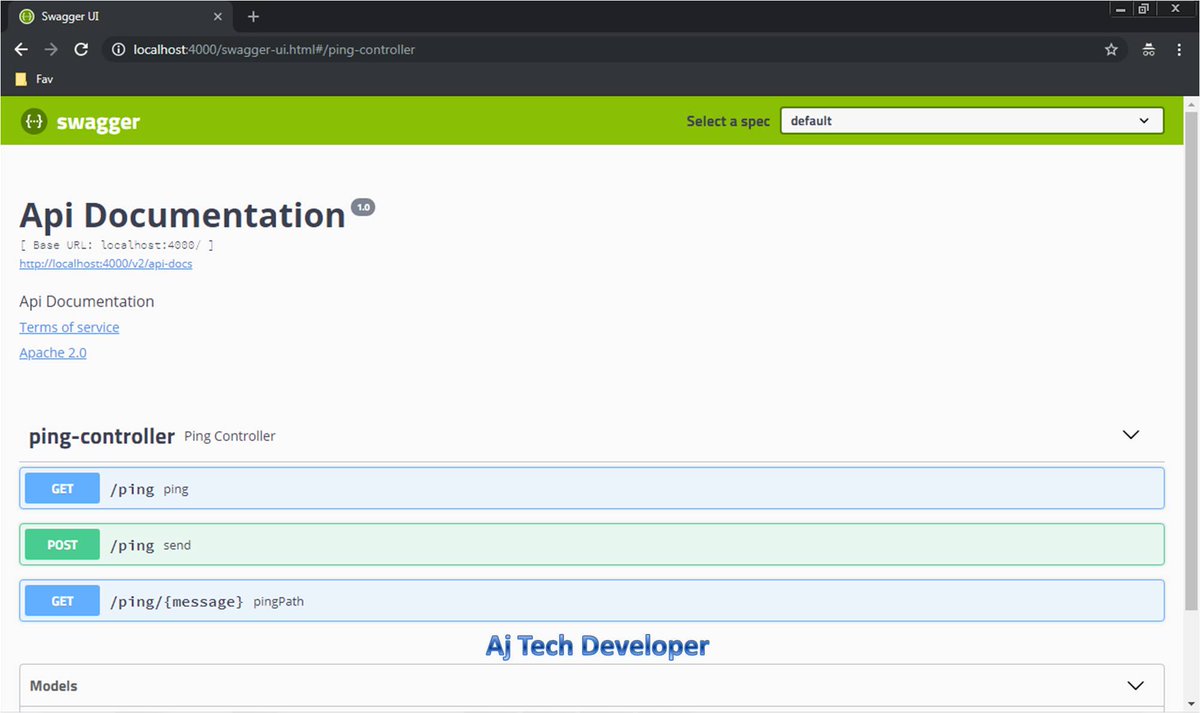Click the Ping Controller description text

(230, 436)
